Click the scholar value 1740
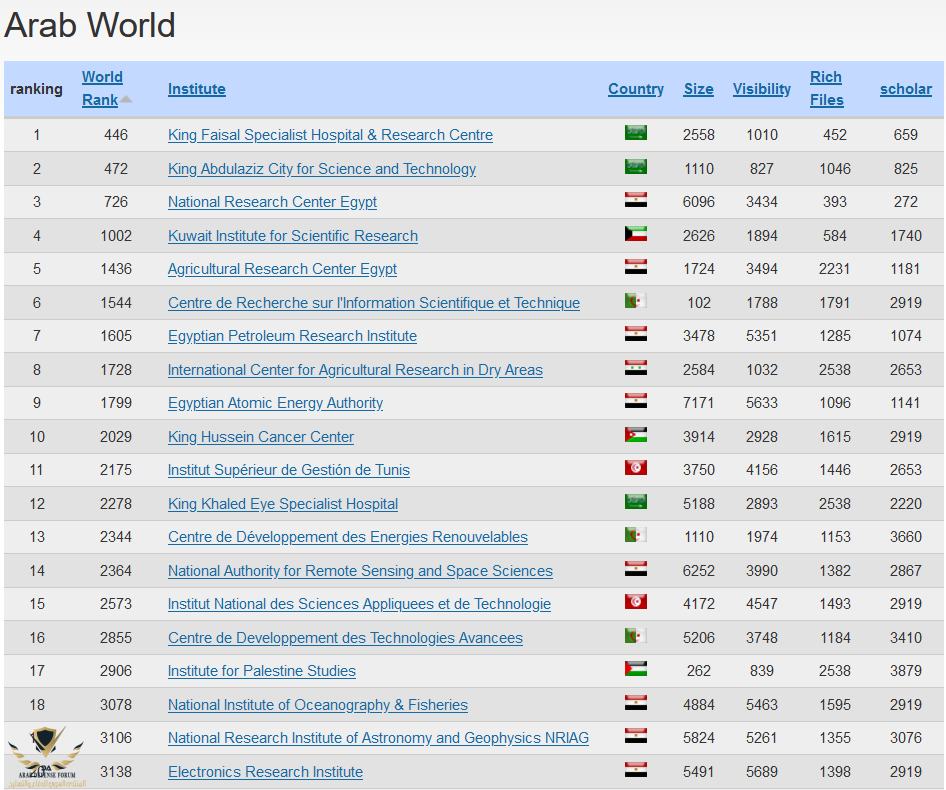946x790 pixels. 906,235
